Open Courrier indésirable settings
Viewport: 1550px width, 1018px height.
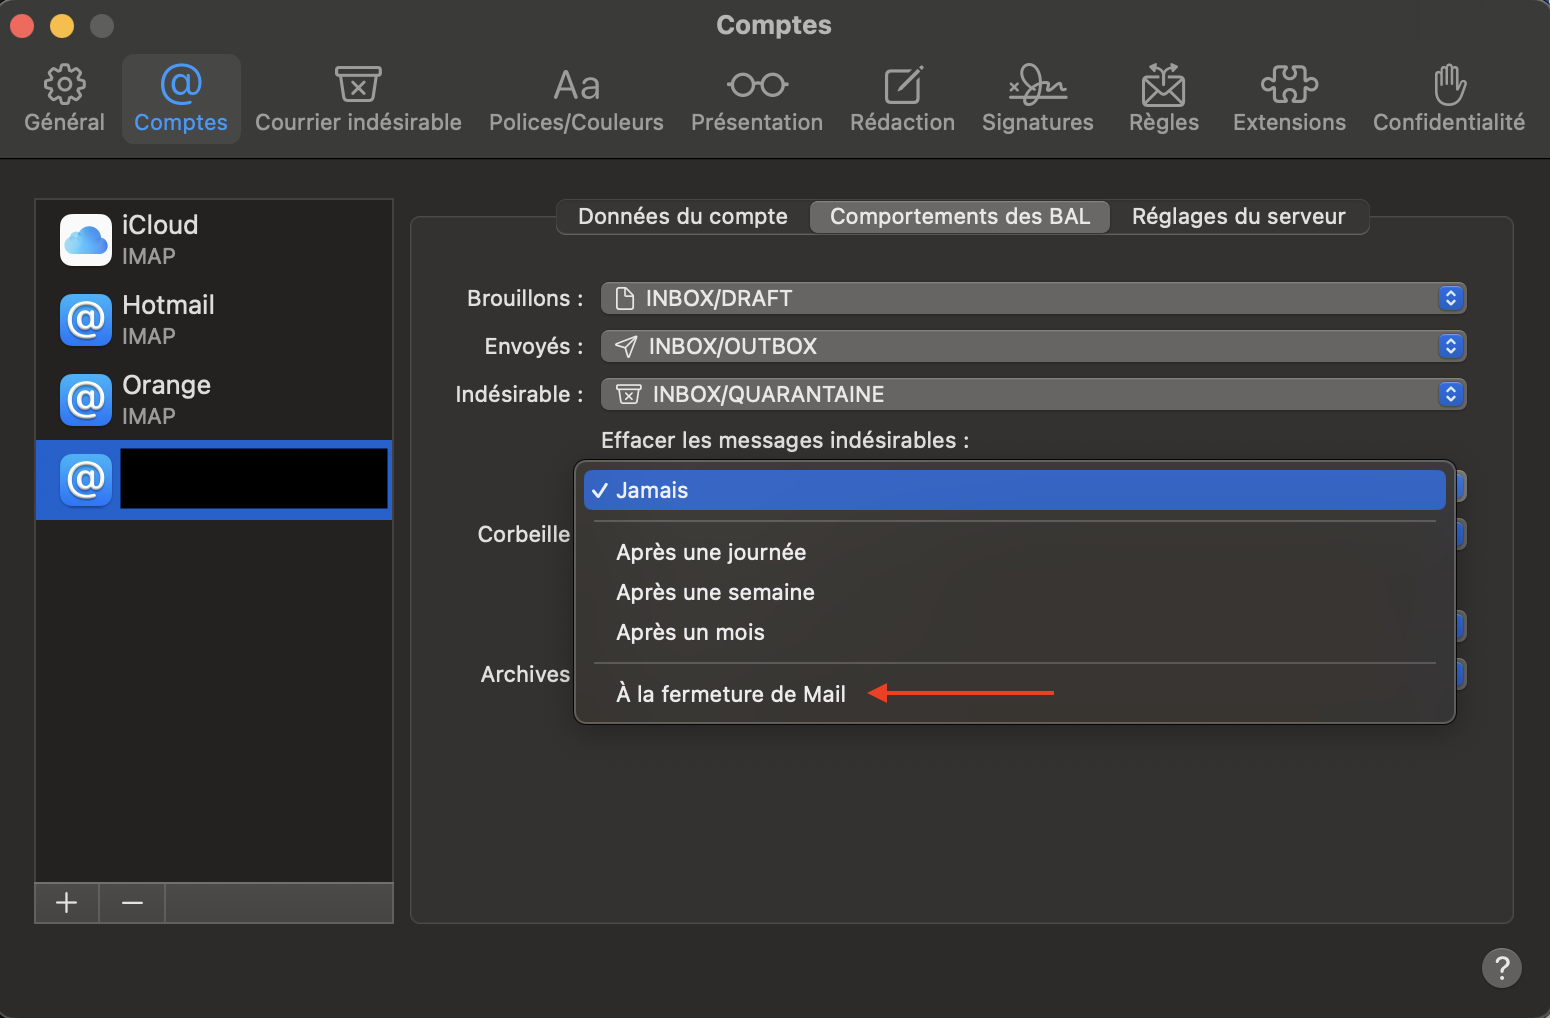point(358,99)
